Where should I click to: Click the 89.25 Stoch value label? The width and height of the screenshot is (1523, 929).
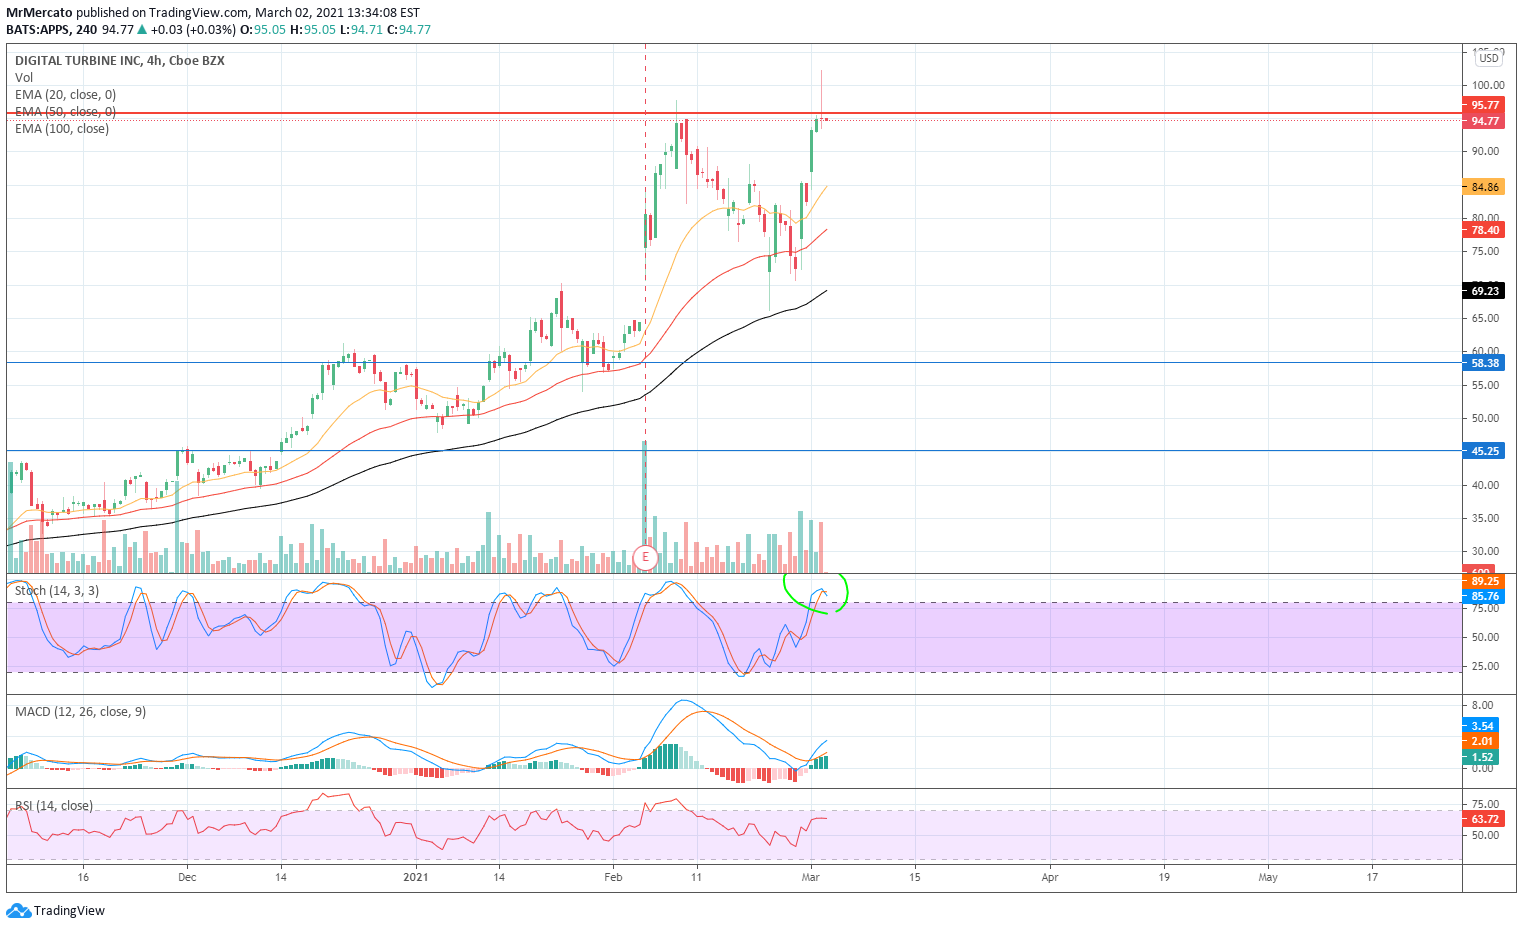[1485, 581]
